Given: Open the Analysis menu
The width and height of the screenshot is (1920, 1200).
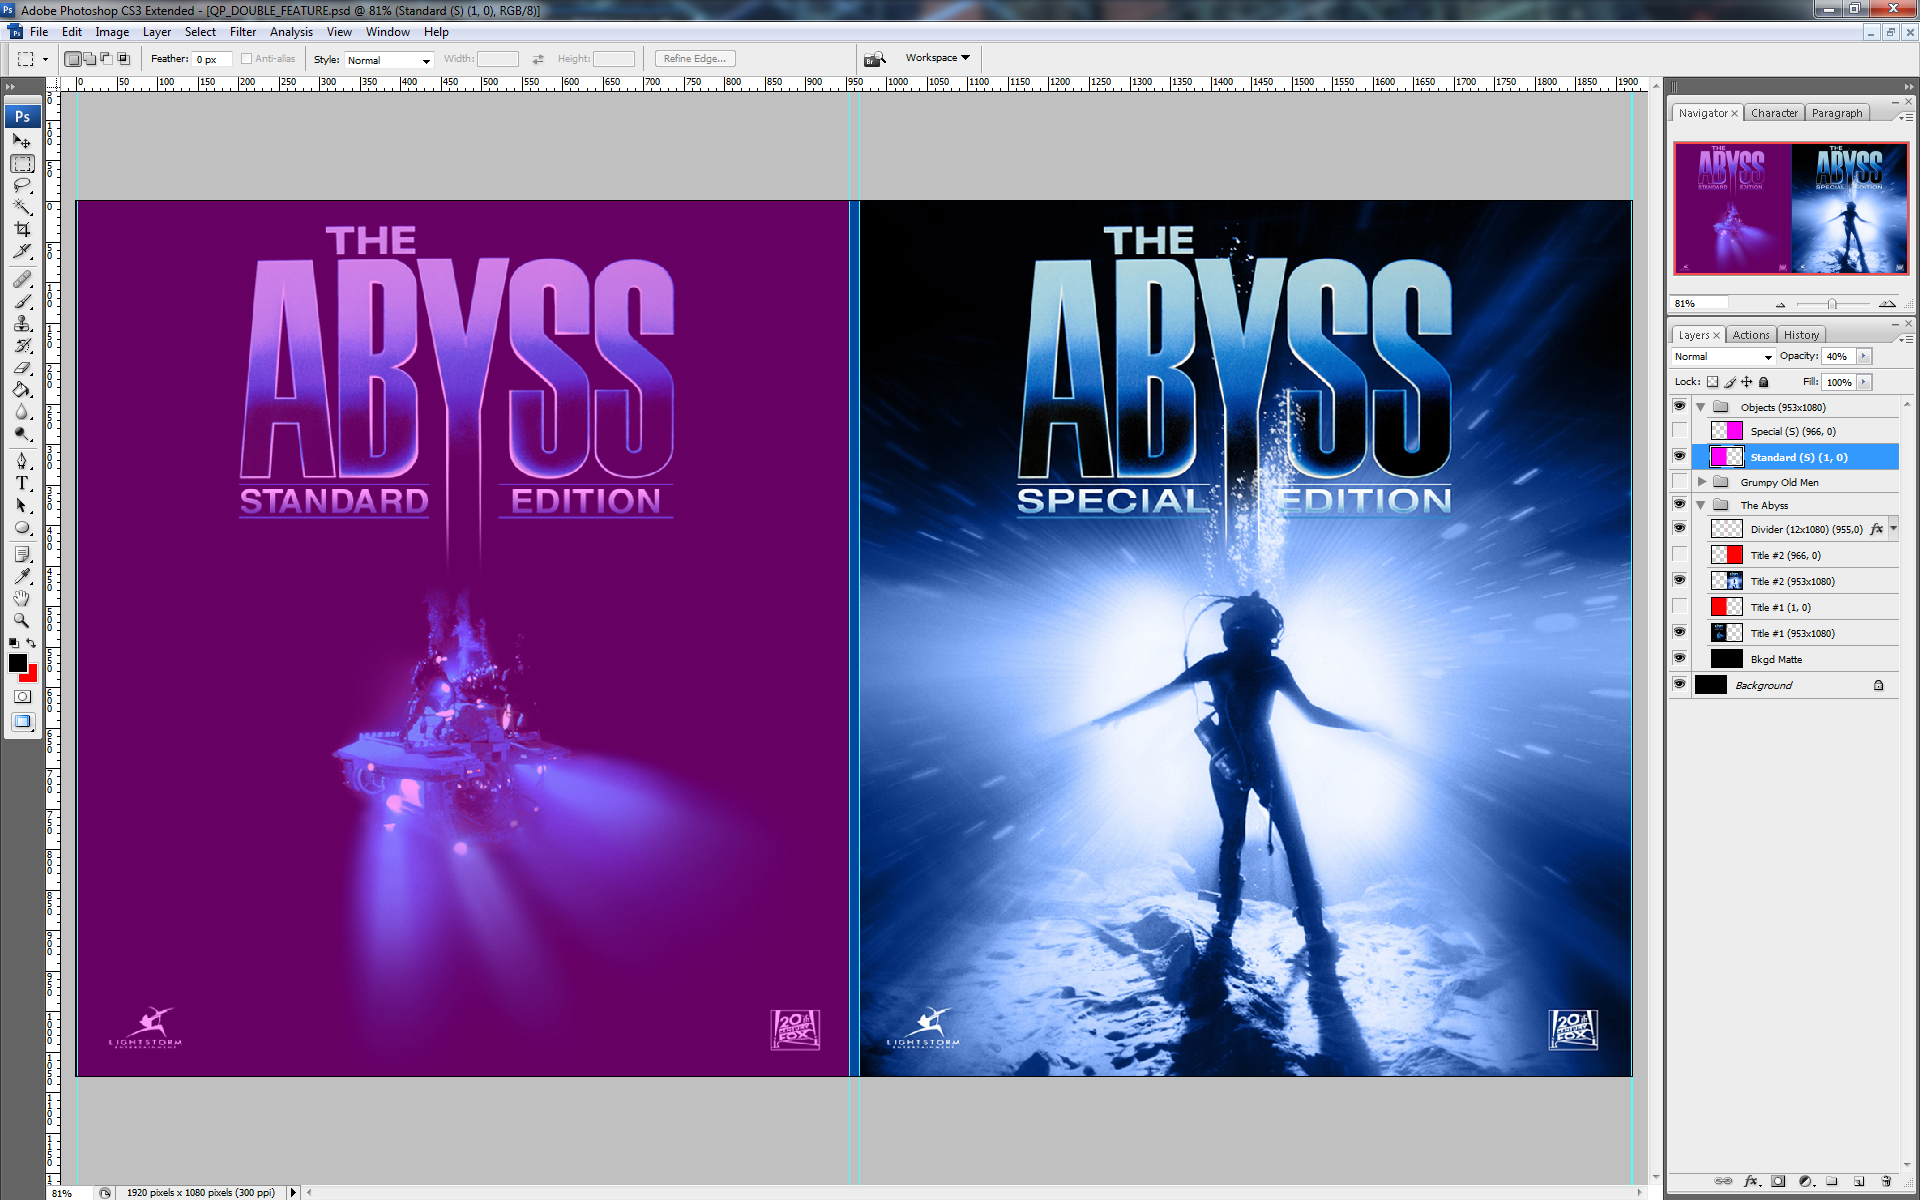Looking at the screenshot, I should pyautogui.click(x=291, y=32).
